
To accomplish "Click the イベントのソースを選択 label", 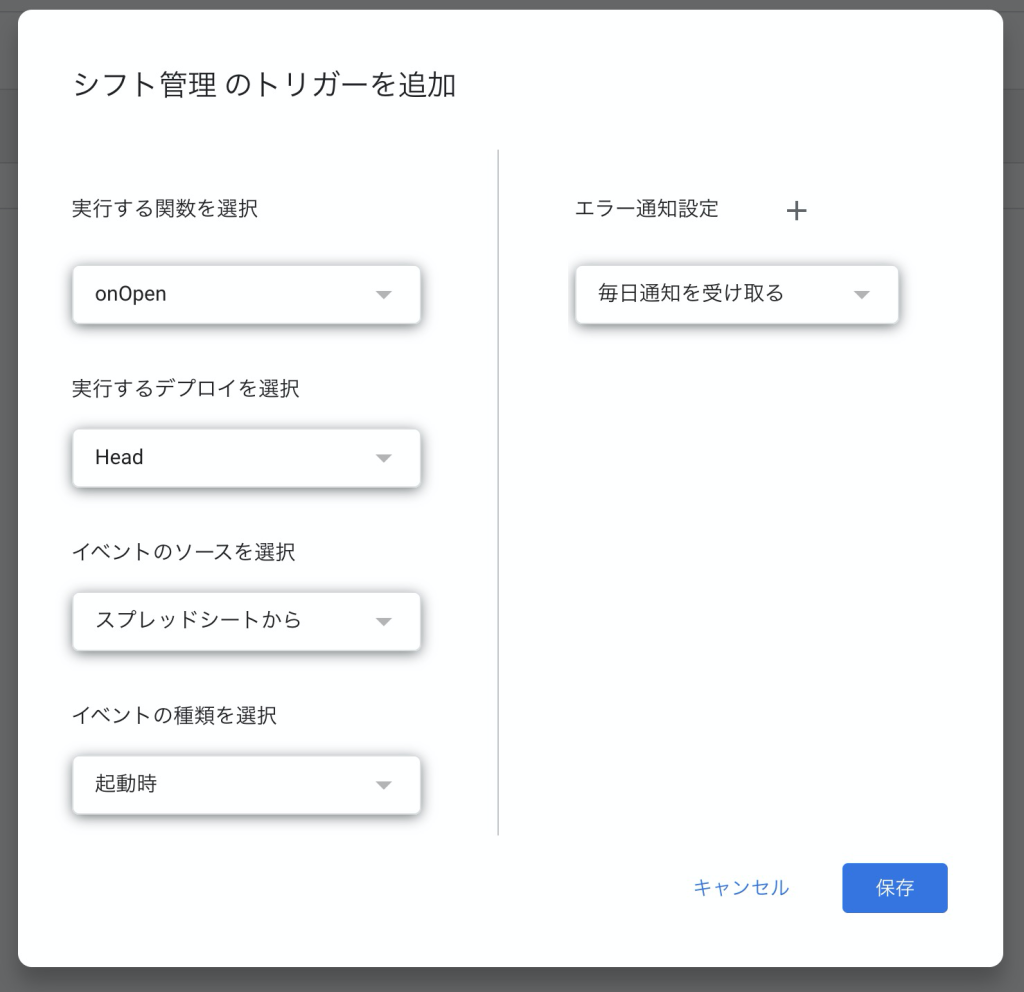I will 184,552.
